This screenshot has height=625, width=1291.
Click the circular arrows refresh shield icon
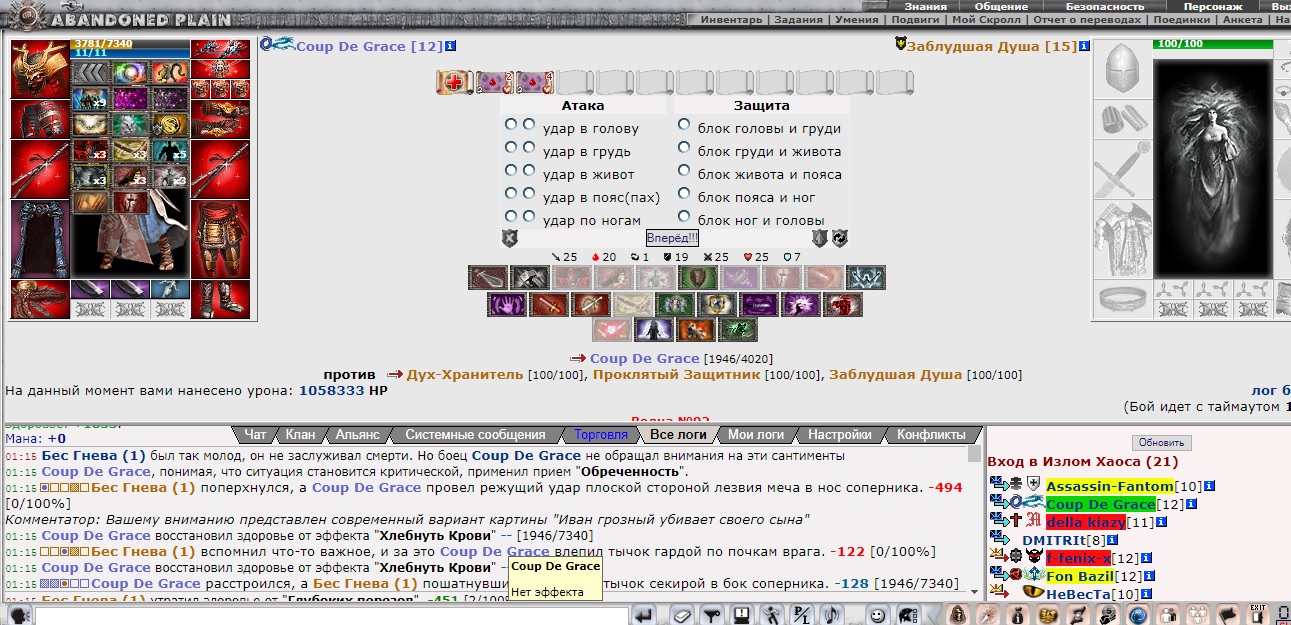840,238
